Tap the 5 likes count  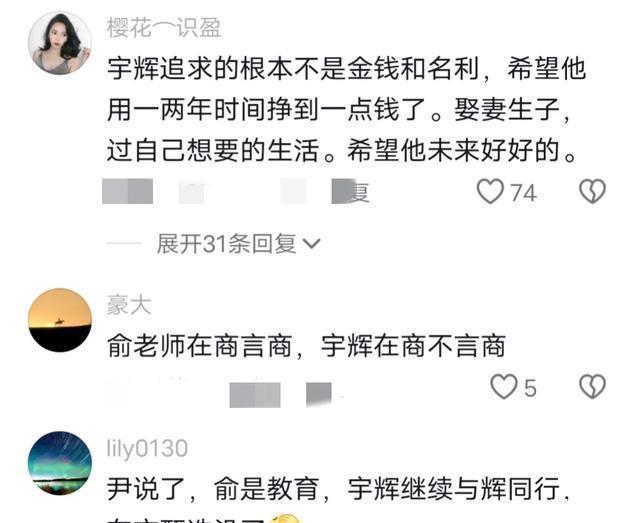(x=530, y=388)
